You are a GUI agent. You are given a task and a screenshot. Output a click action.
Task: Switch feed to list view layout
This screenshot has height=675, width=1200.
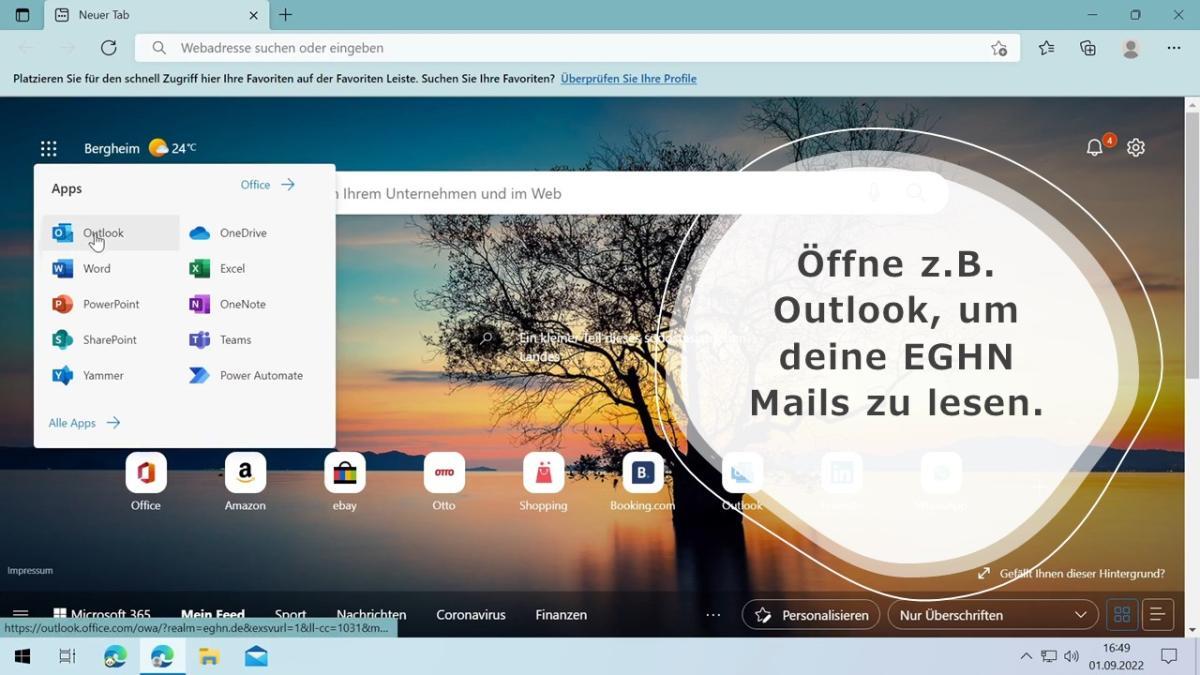click(x=1157, y=615)
